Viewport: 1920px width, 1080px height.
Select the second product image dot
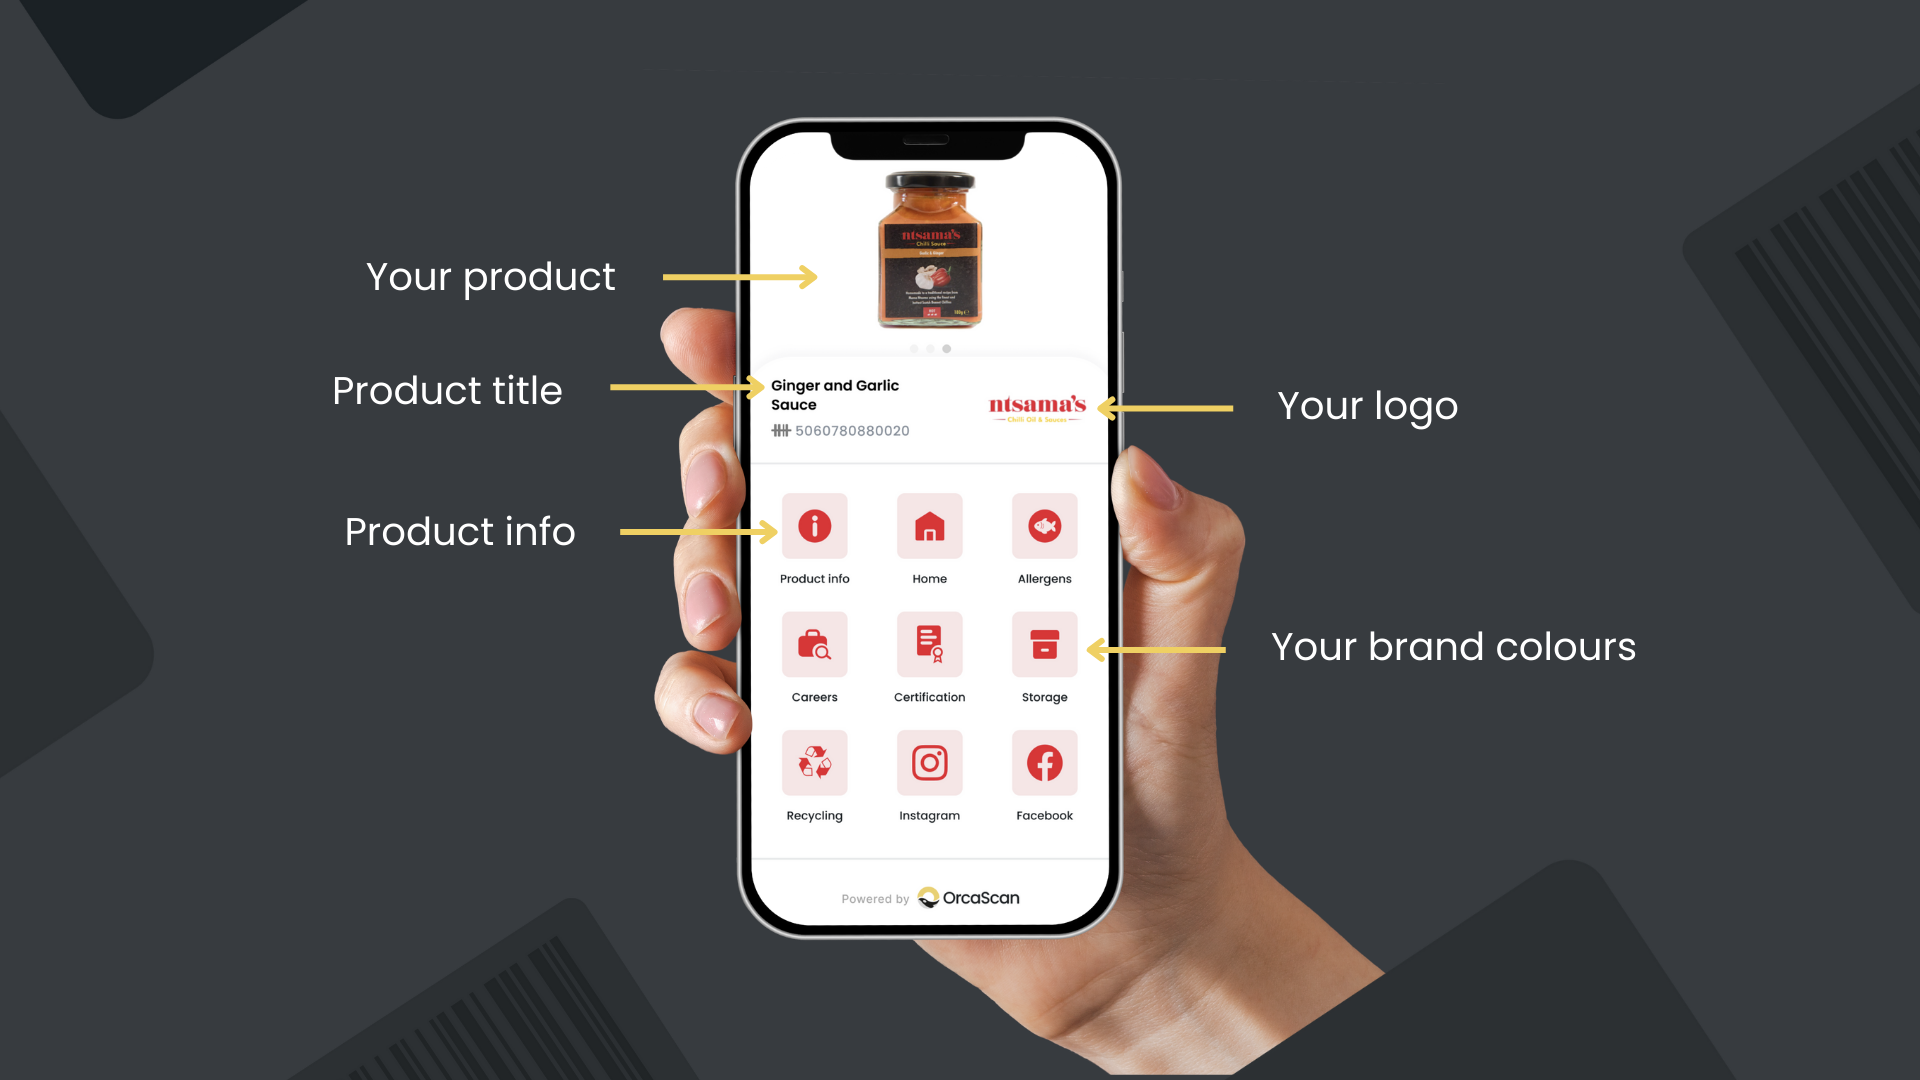(x=930, y=348)
